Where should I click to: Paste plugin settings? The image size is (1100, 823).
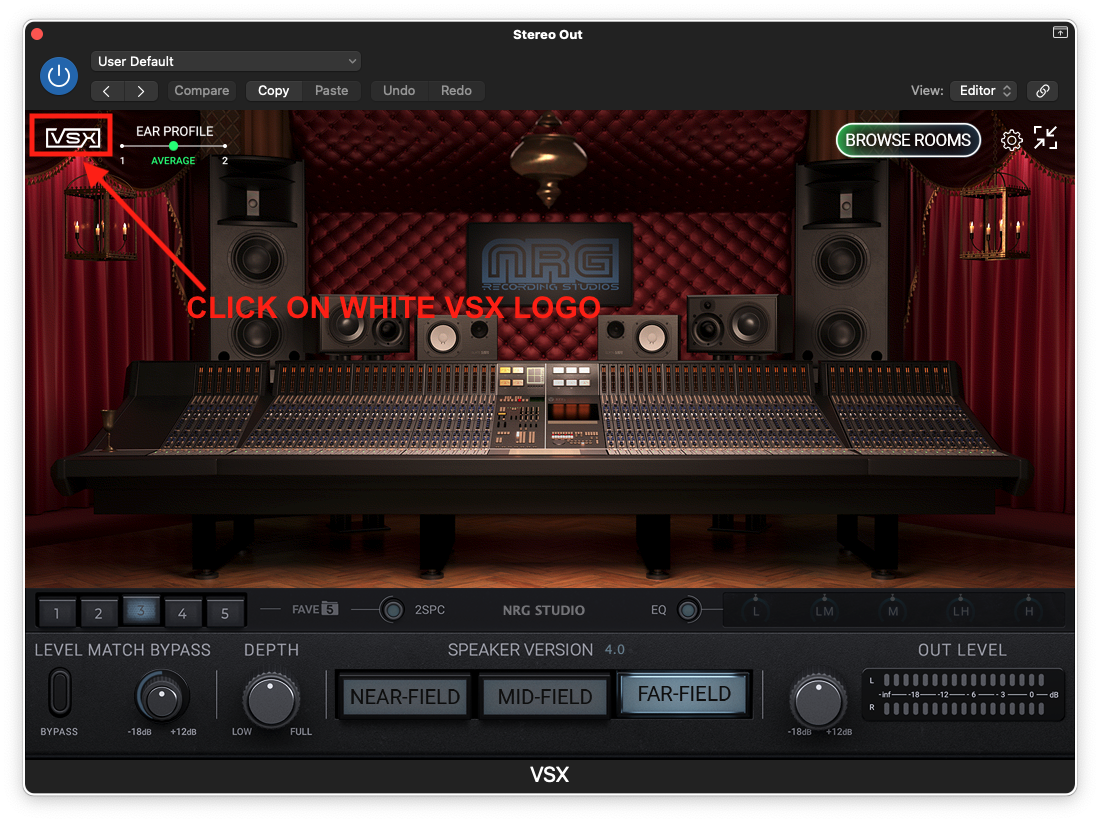[x=331, y=91]
